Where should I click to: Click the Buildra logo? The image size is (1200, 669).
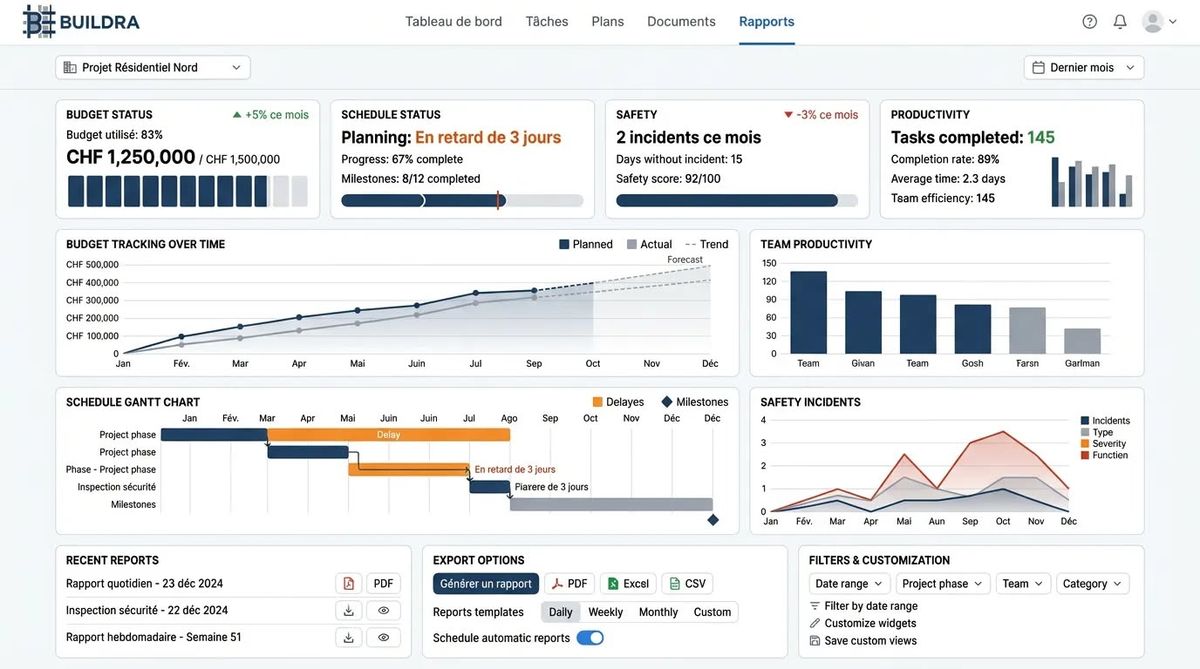(81, 22)
